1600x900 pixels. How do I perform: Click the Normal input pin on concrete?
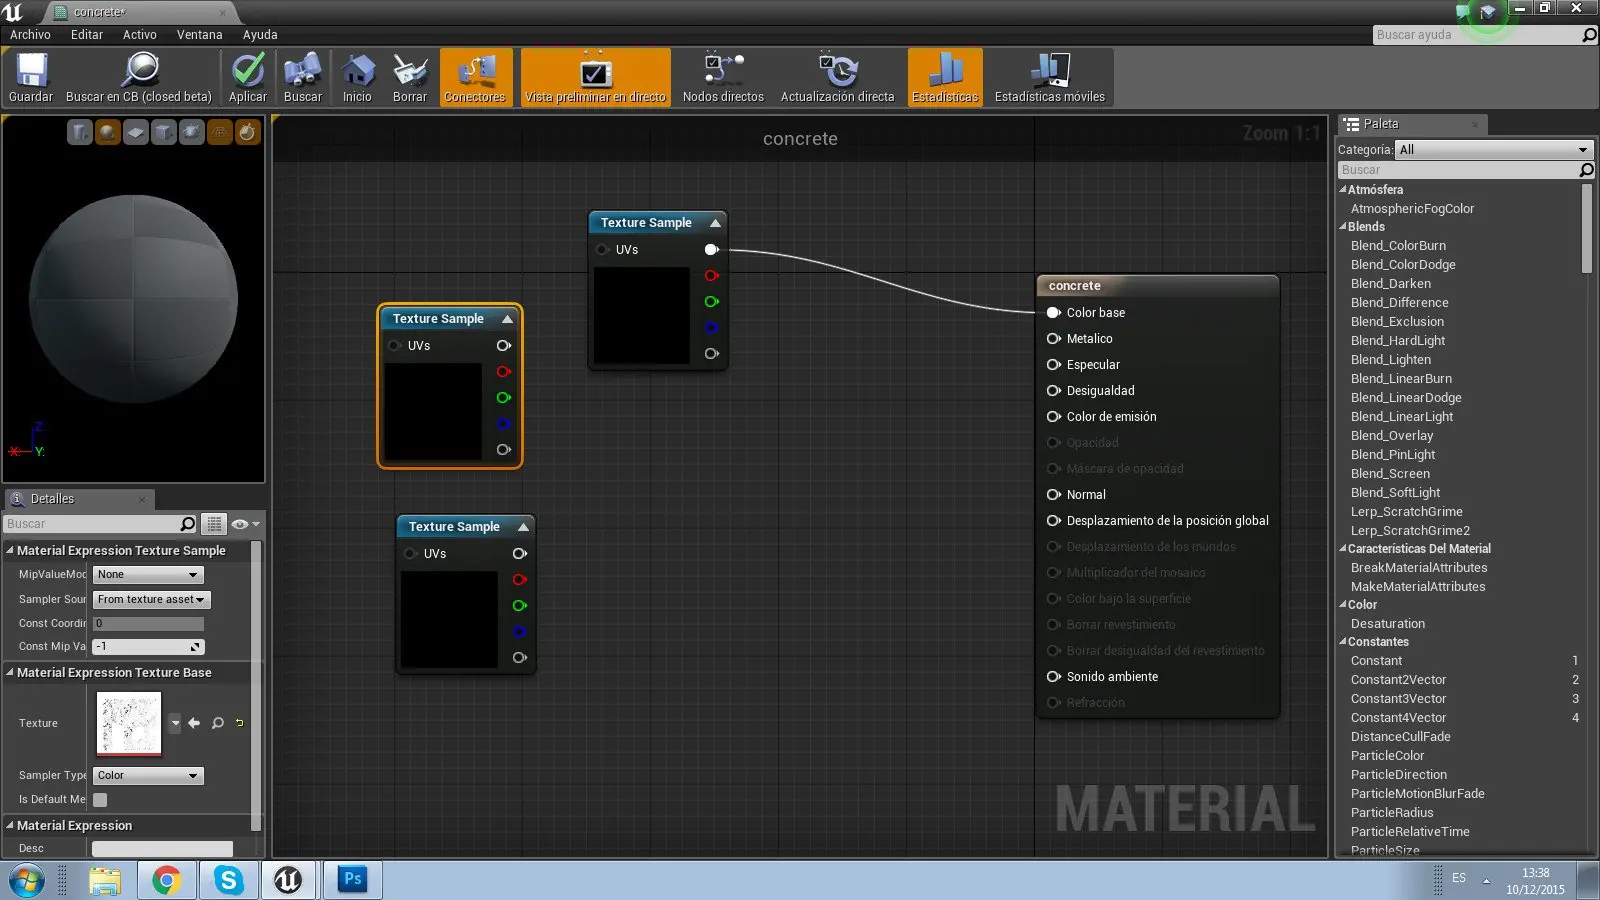point(1053,495)
